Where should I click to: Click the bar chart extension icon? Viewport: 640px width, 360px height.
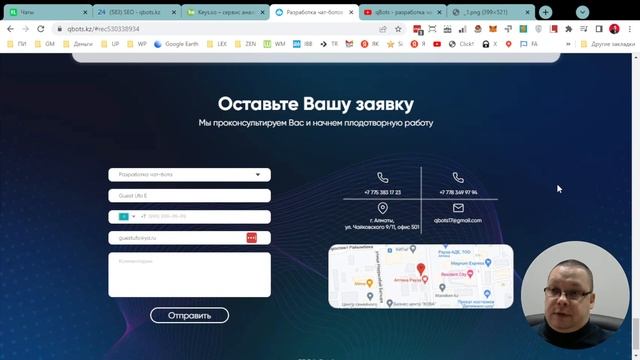tap(462, 29)
